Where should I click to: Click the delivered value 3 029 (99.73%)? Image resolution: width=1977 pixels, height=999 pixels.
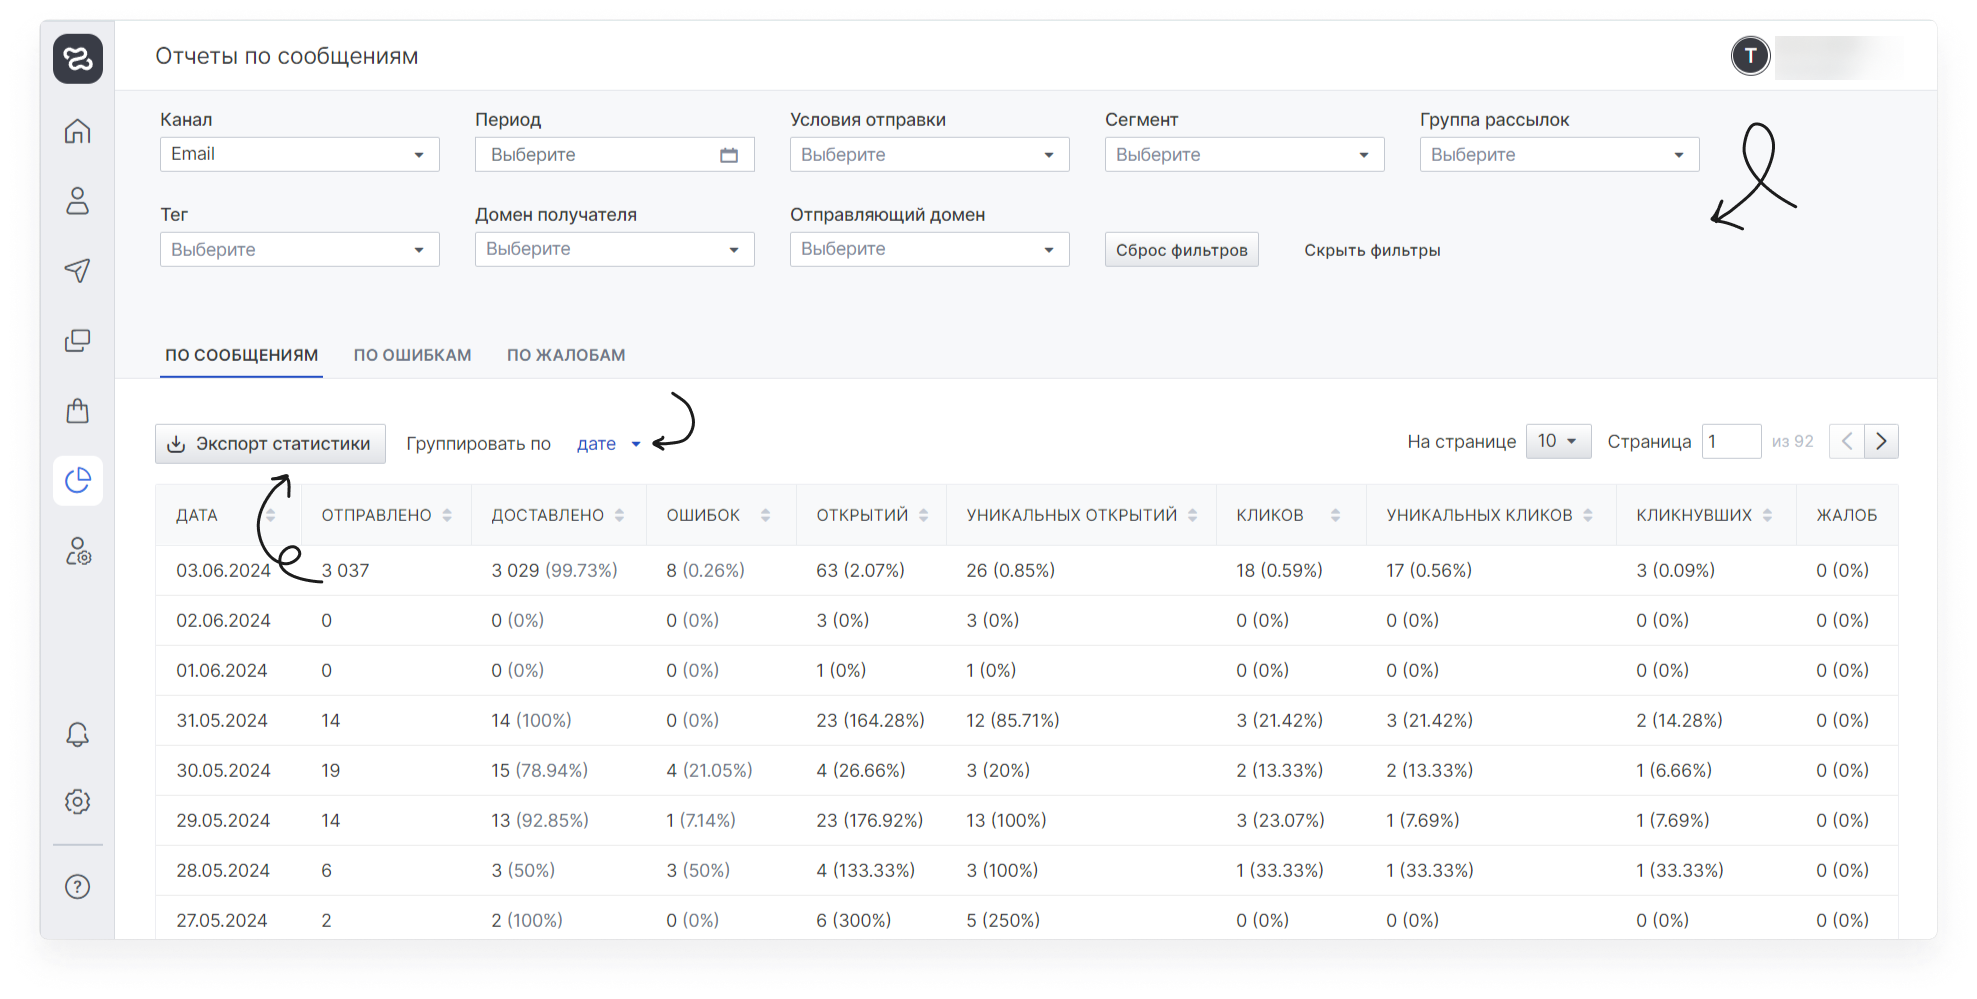[x=554, y=570]
